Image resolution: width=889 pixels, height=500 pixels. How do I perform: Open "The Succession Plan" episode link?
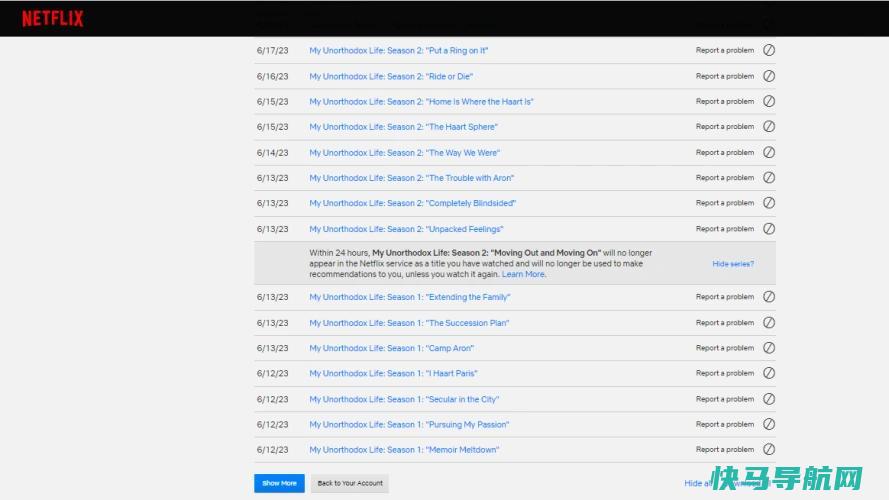[409, 323]
